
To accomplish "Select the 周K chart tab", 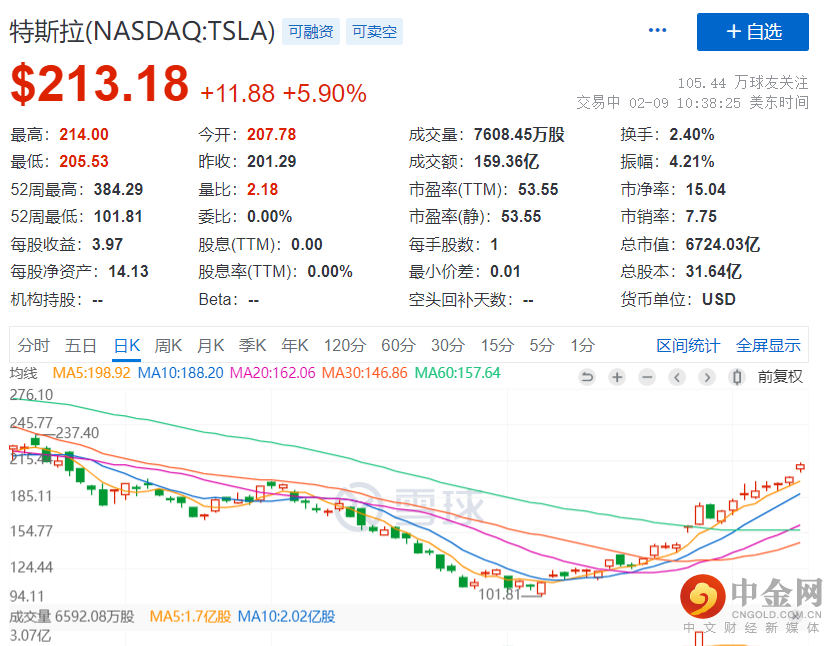I will 168,345.
